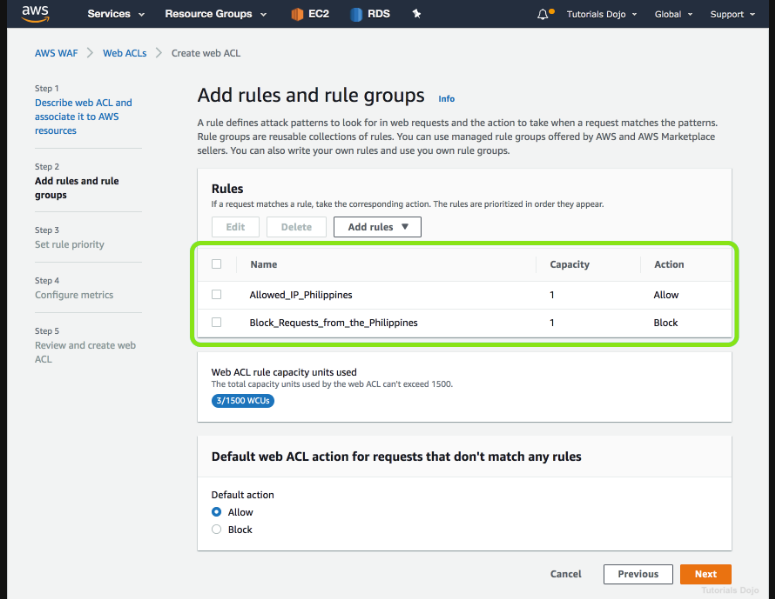Open the Add rules dropdown
The image size is (775, 599).
(378, 227)
